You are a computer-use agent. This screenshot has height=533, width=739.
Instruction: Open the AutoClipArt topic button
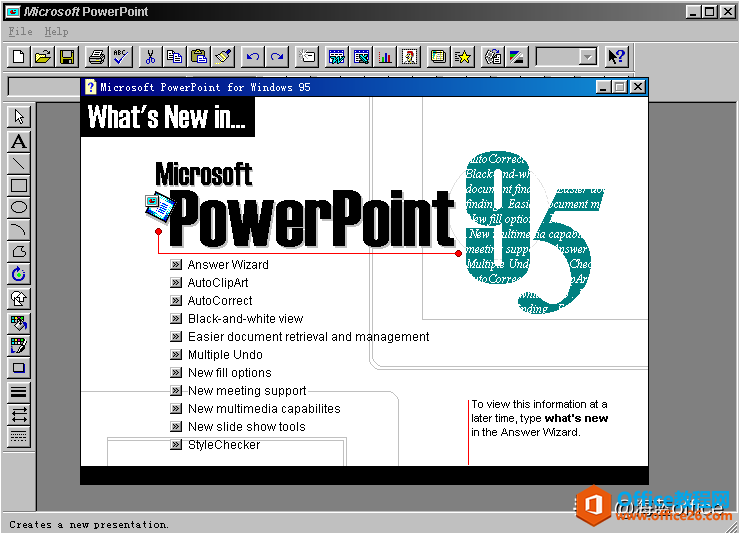[176, 283]
